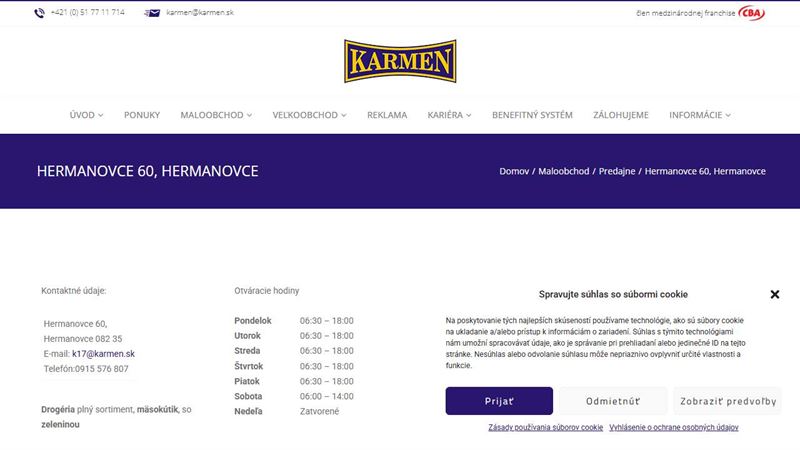The height and width of the screenshot is (450, 800).
Task: Go to Maloobchod breadcrumb
Action: (563, 171)
